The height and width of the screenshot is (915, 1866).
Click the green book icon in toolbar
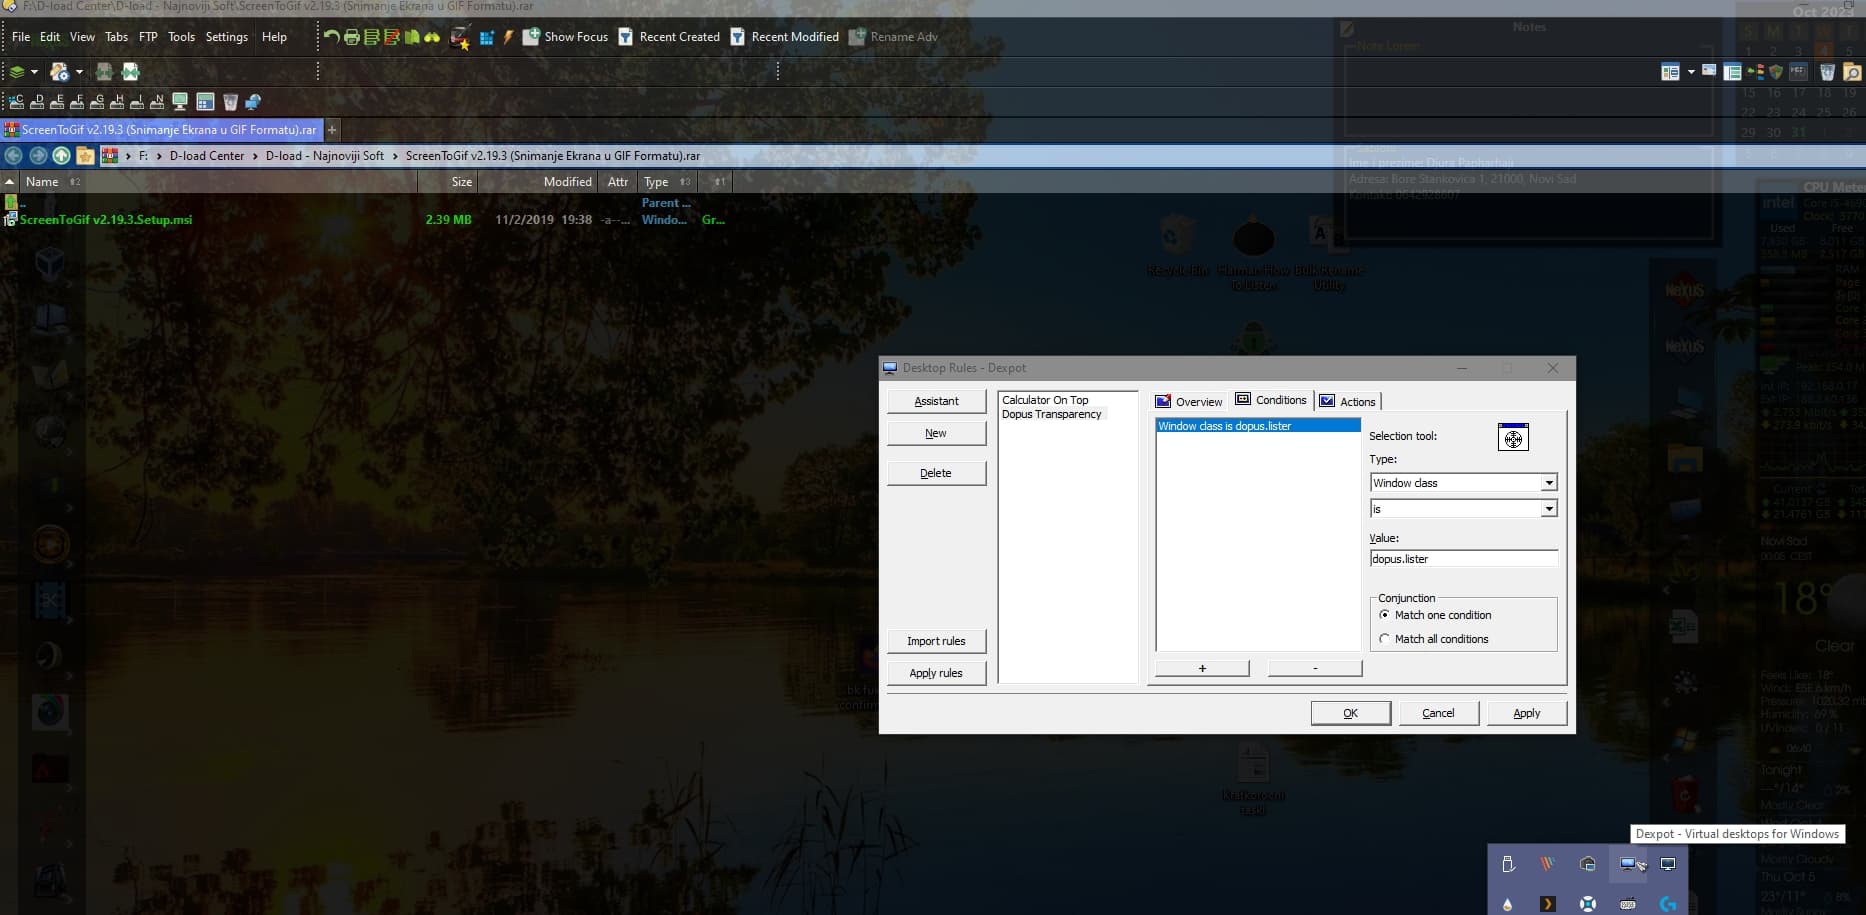(412, 37)
